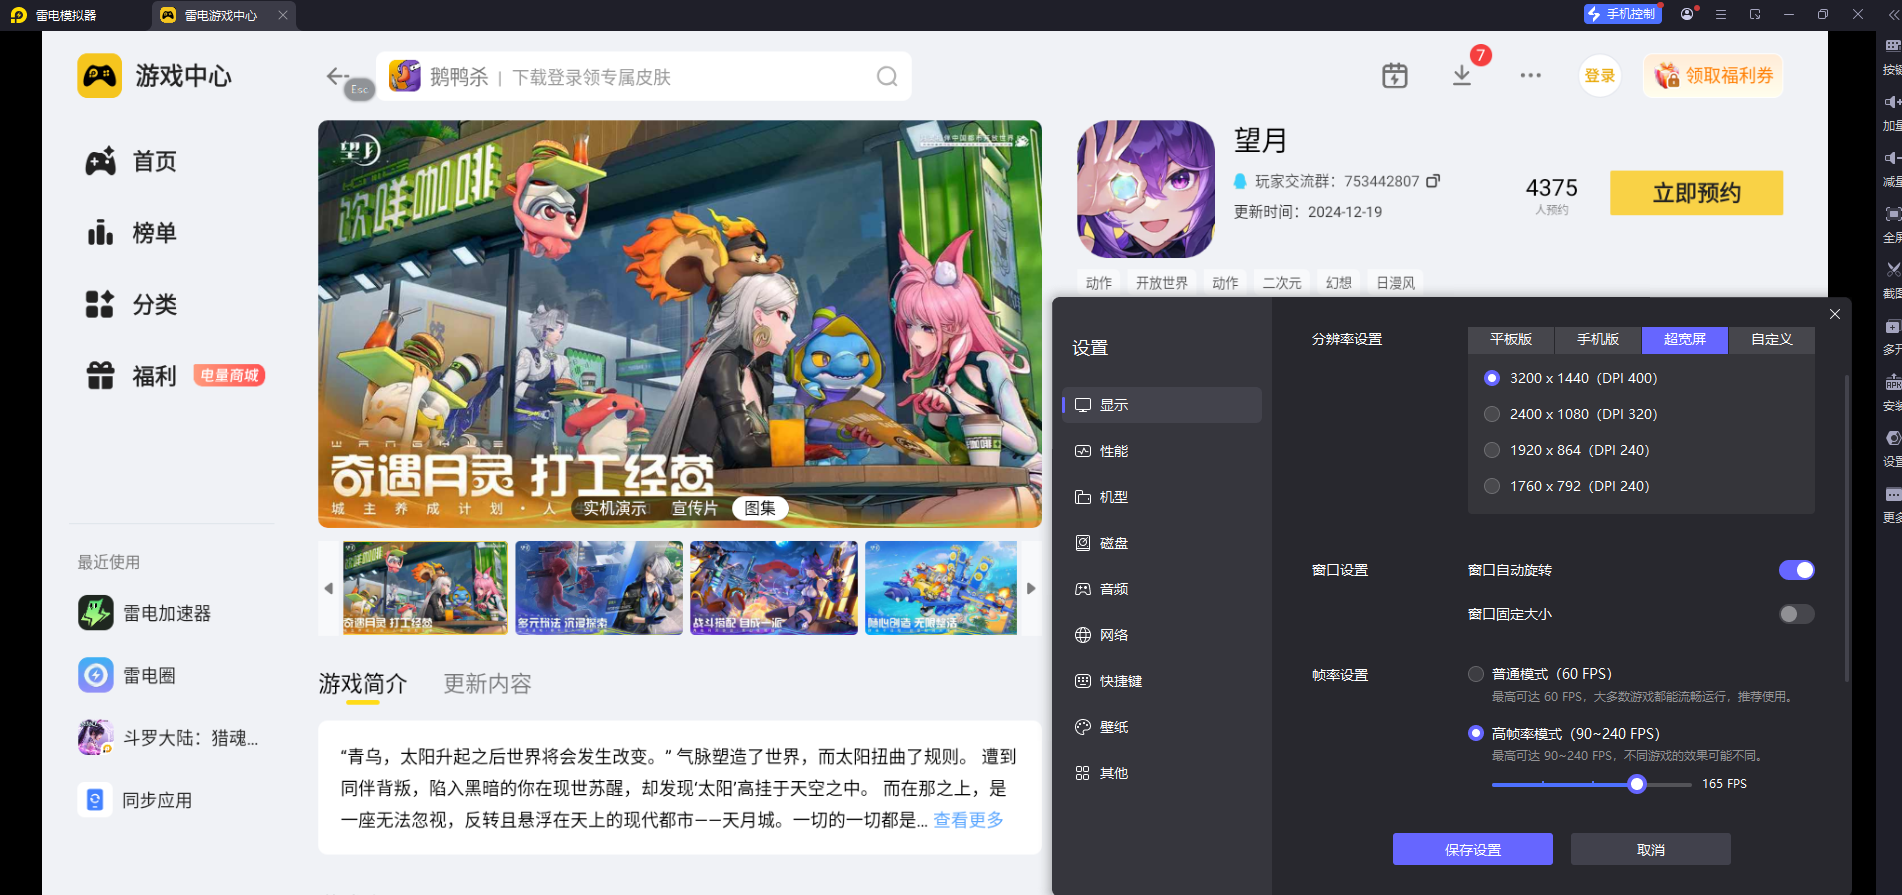Select 高帧率模式 90~240 FPS option
This screenshot has width=1902, height=895.
pos(1476,733)
